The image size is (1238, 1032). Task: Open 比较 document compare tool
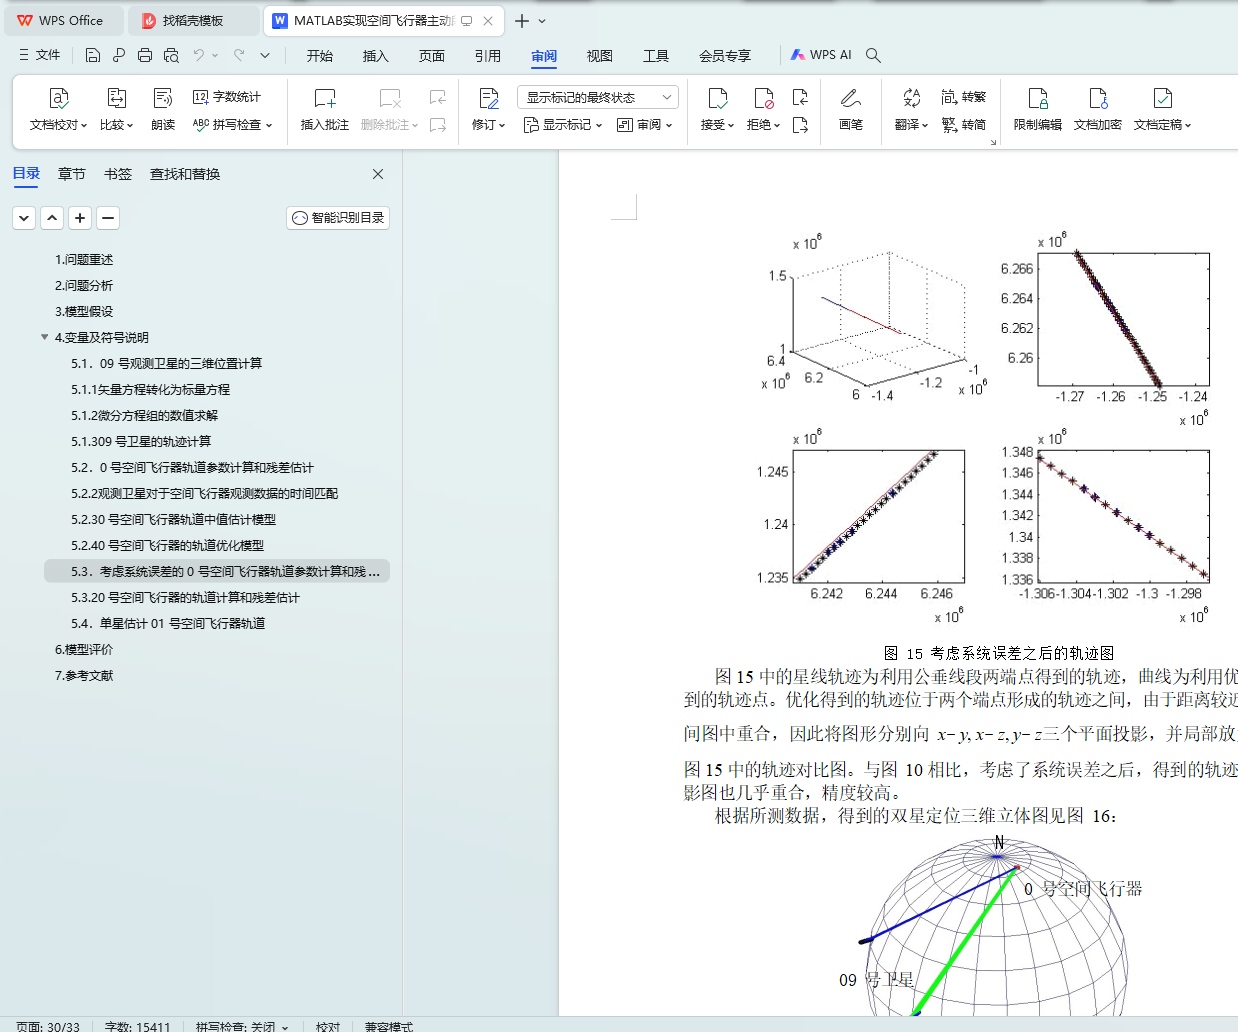tap(116, 109)
